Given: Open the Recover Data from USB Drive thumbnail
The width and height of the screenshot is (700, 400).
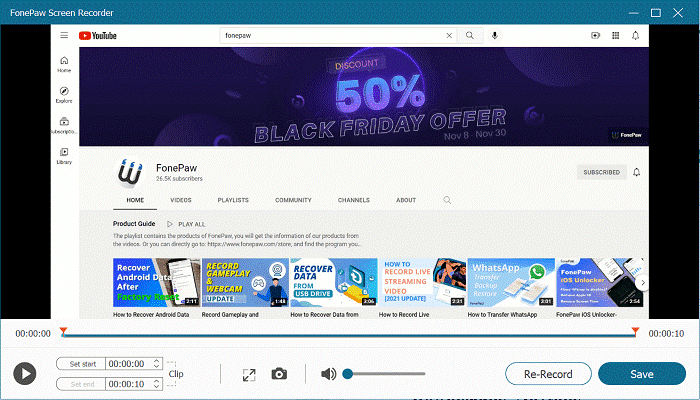Looking at the screenshot, I should point(334,282).
